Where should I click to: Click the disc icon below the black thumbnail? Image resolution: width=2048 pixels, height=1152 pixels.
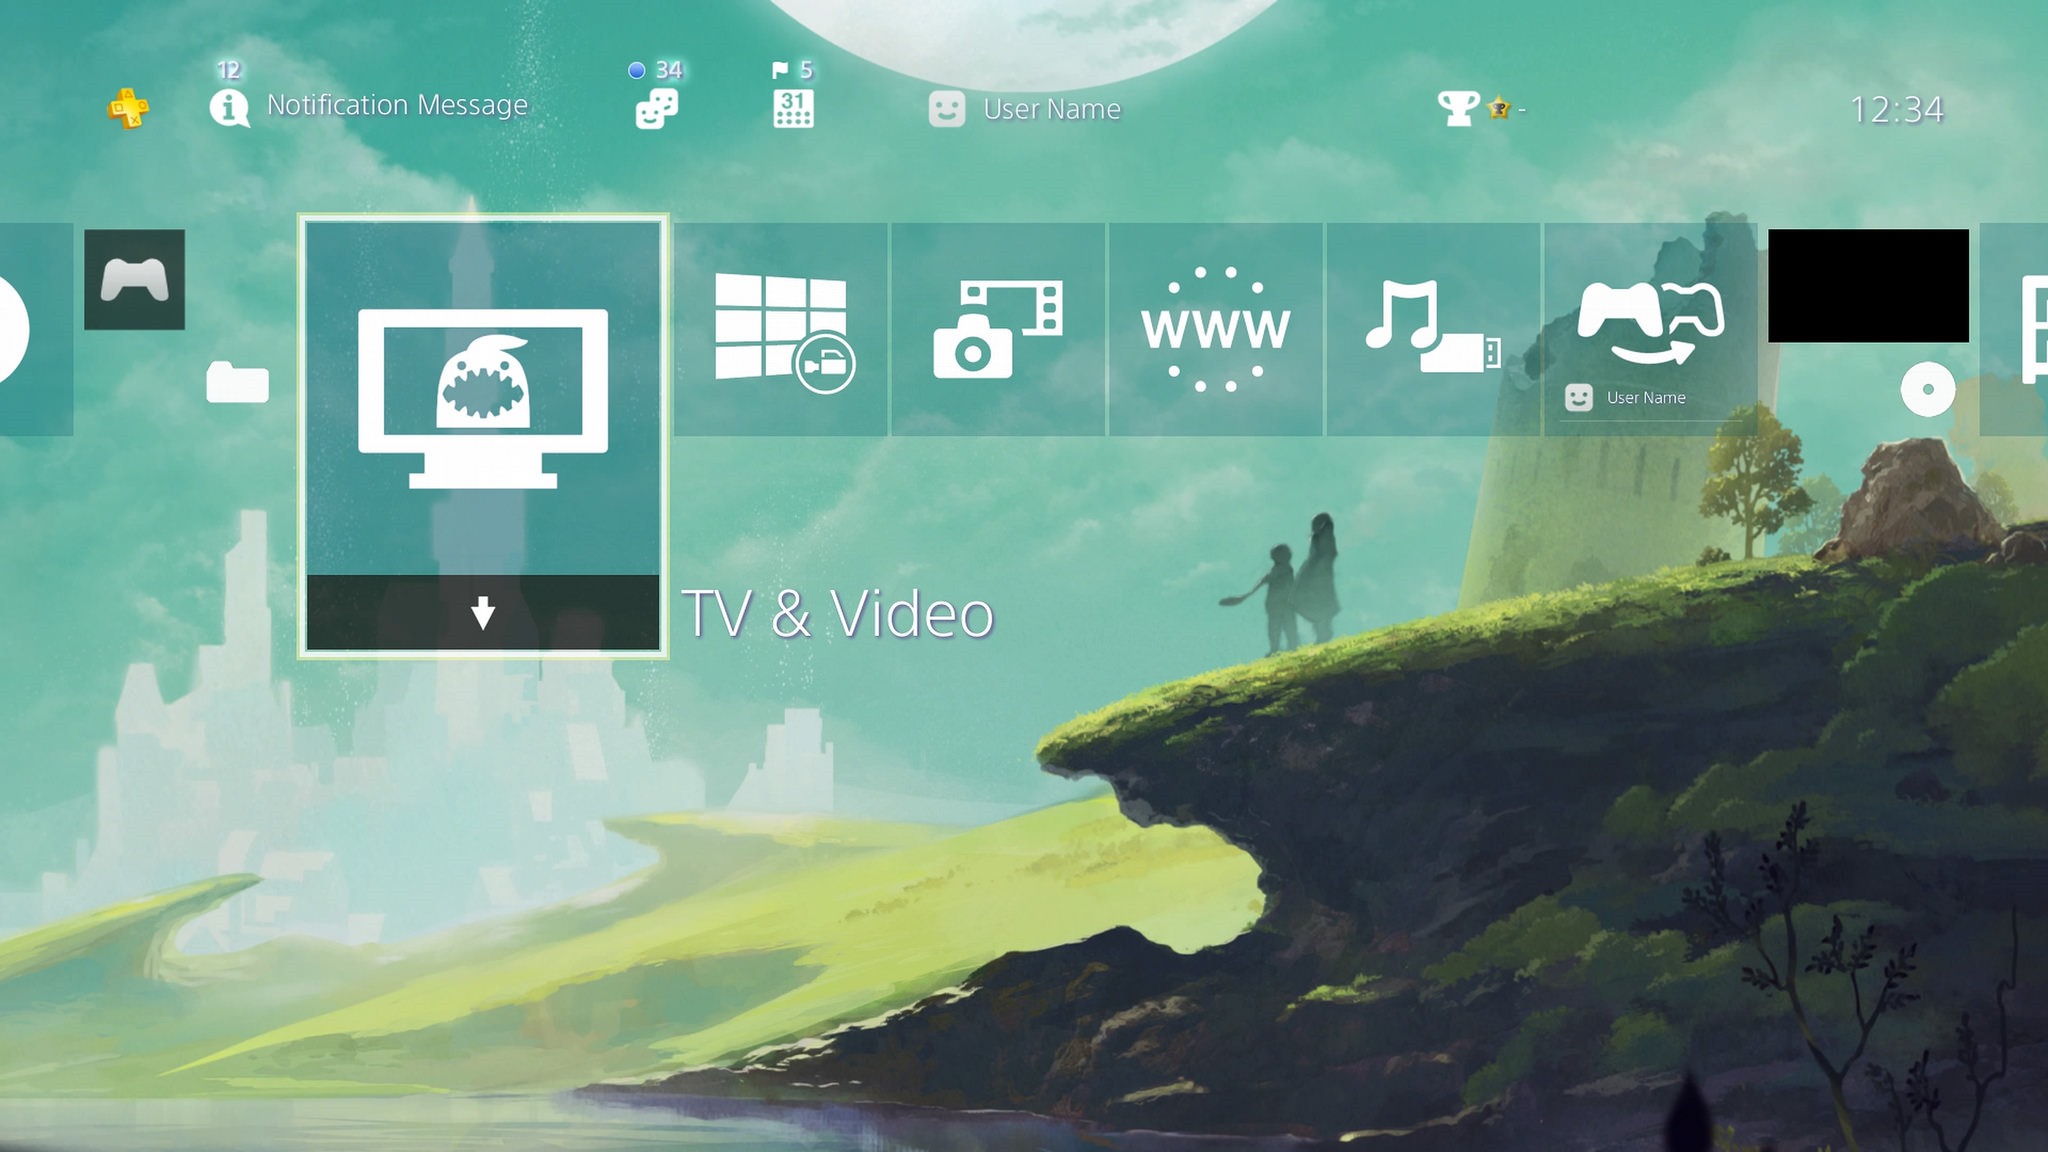(1927, 390)
